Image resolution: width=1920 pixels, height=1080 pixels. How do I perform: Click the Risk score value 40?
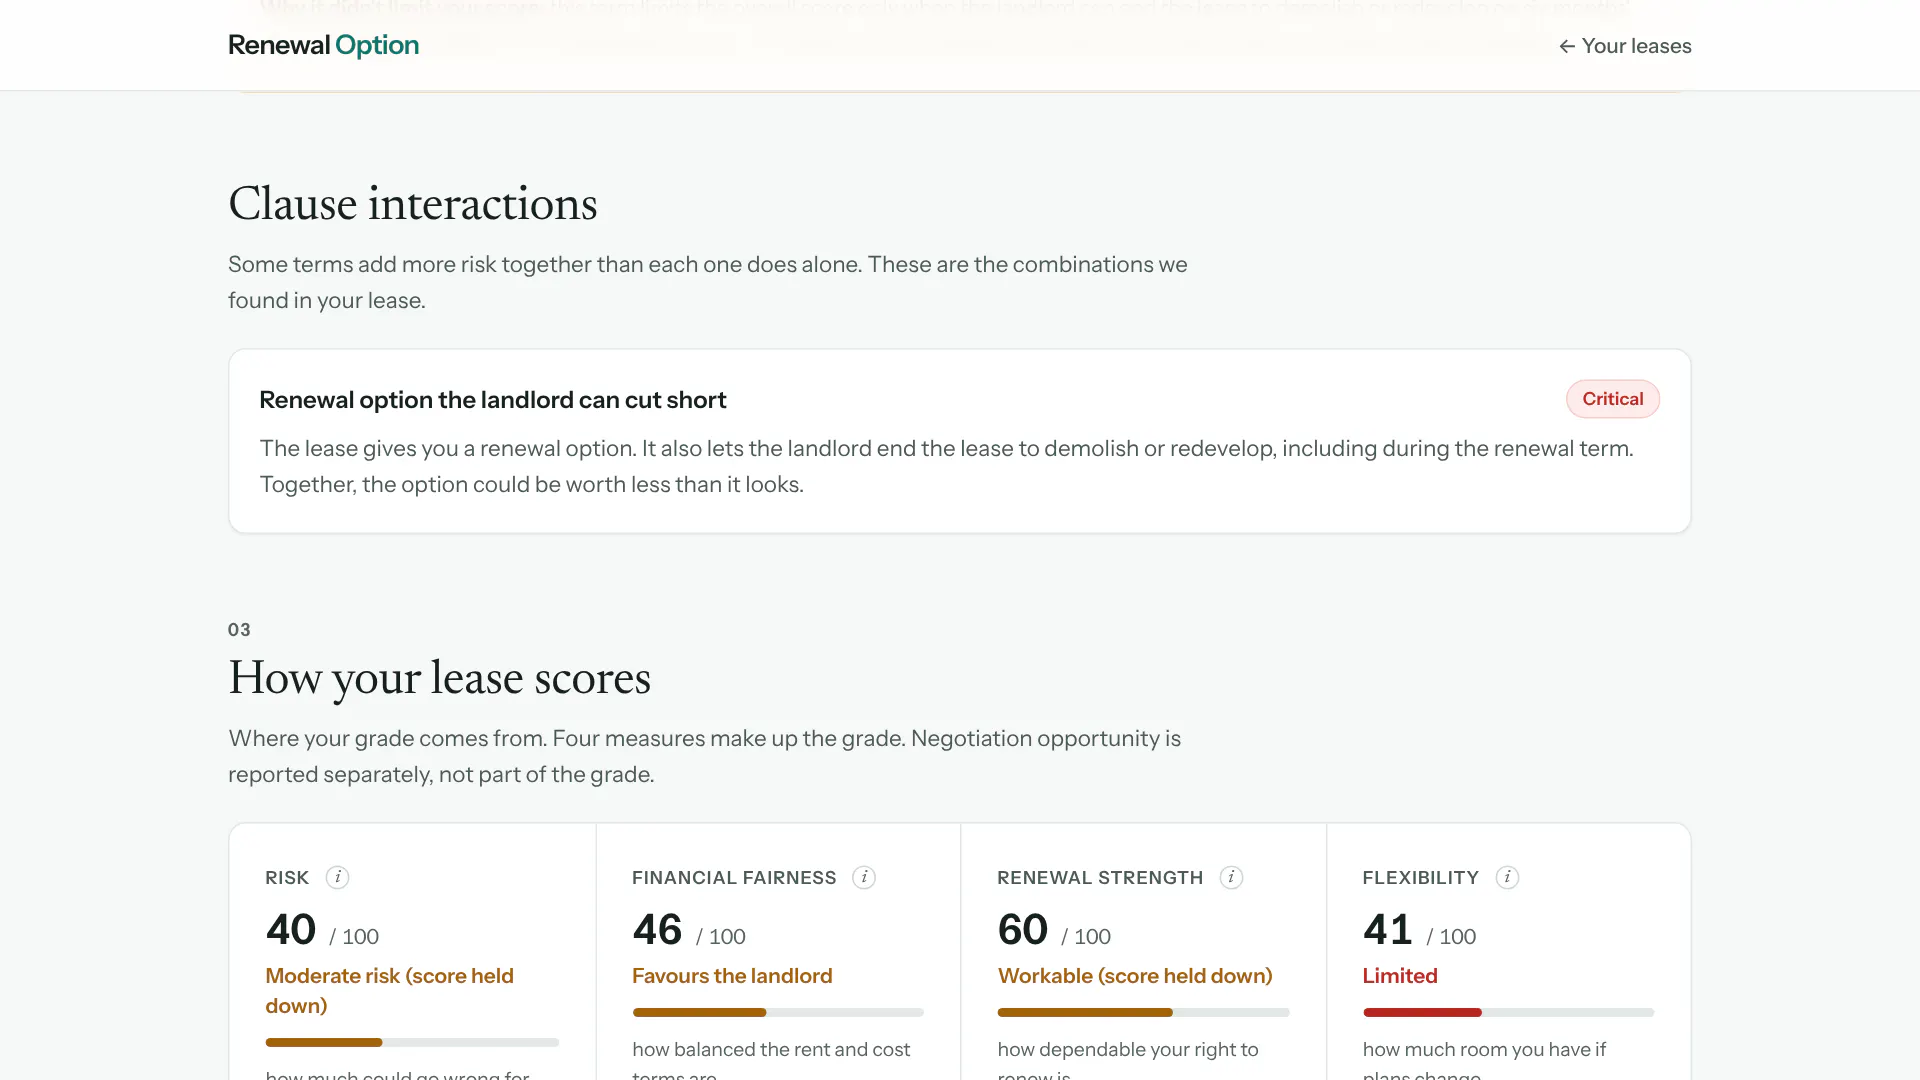(291, 930)
